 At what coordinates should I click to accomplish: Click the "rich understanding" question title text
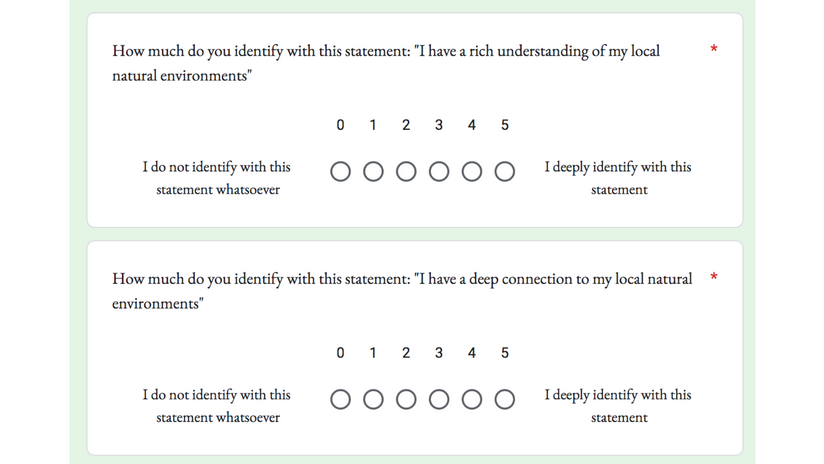(385, 52)
